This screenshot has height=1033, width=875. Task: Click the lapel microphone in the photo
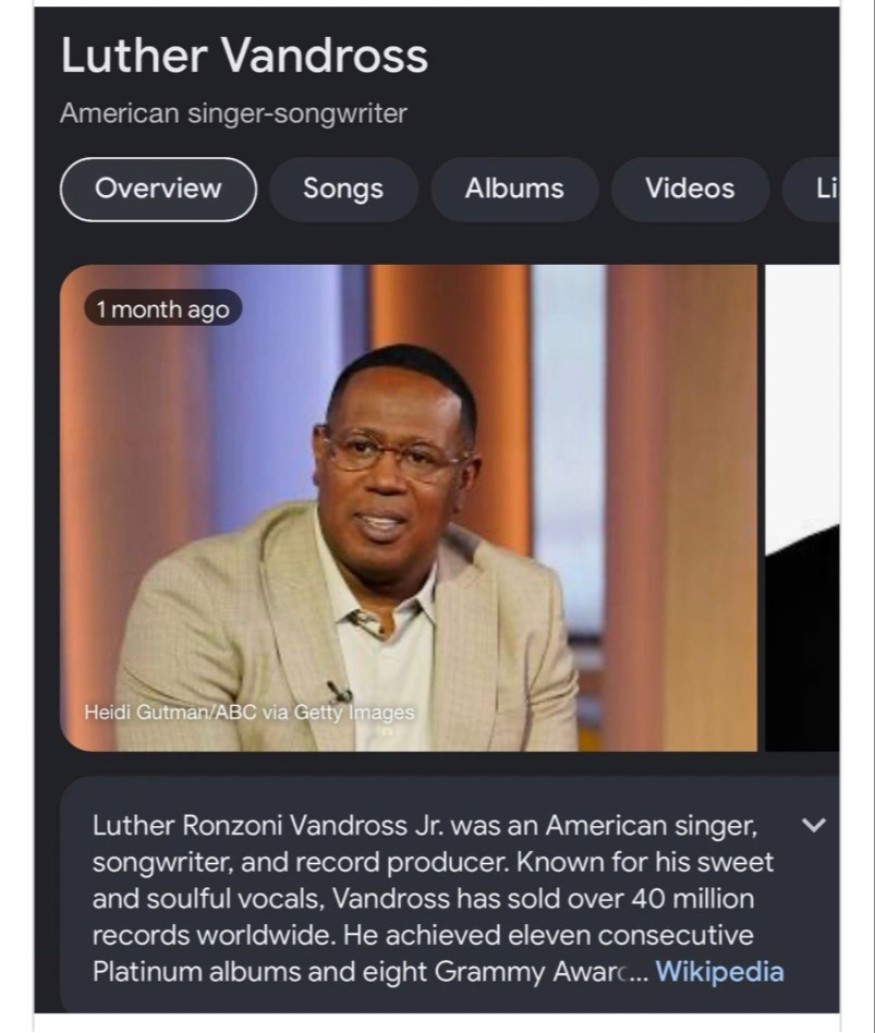click(x=339, y=691)
